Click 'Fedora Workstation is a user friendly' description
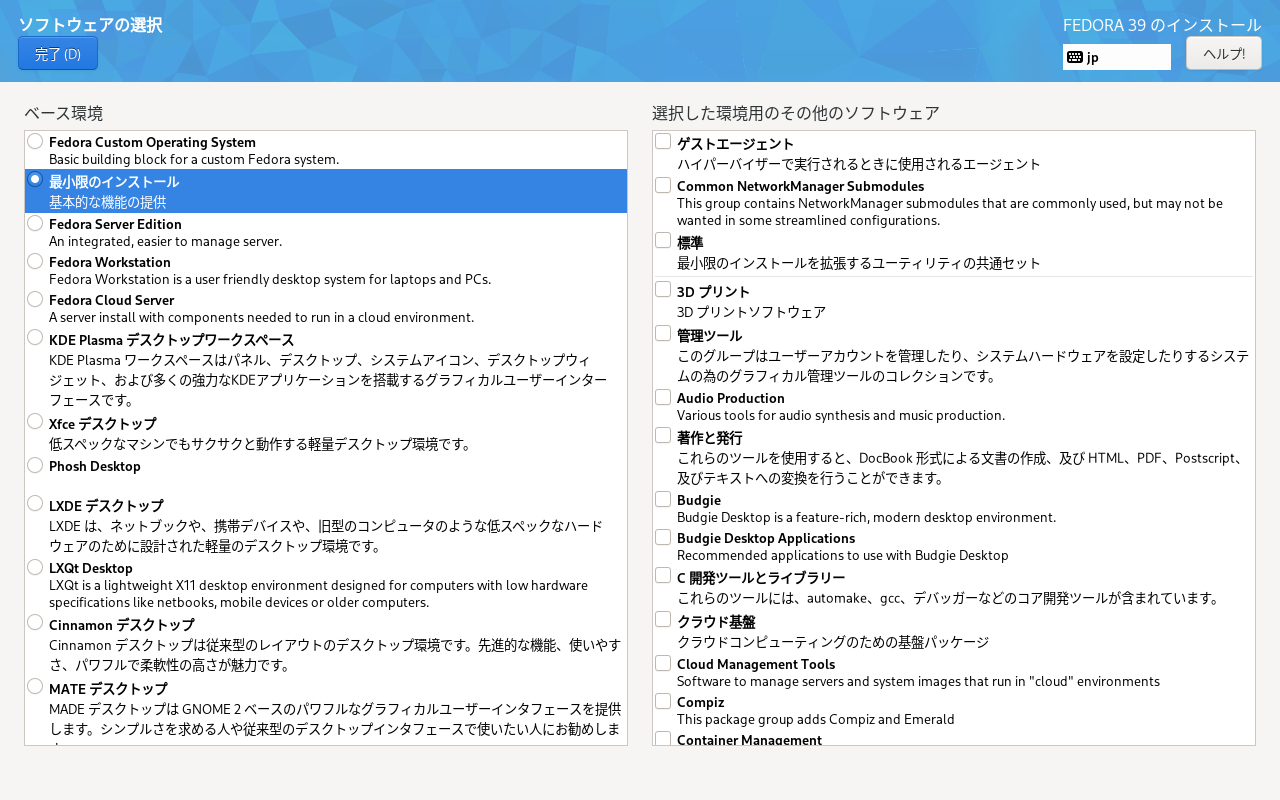The image size is (1280, 800). (x=270, y=279)
